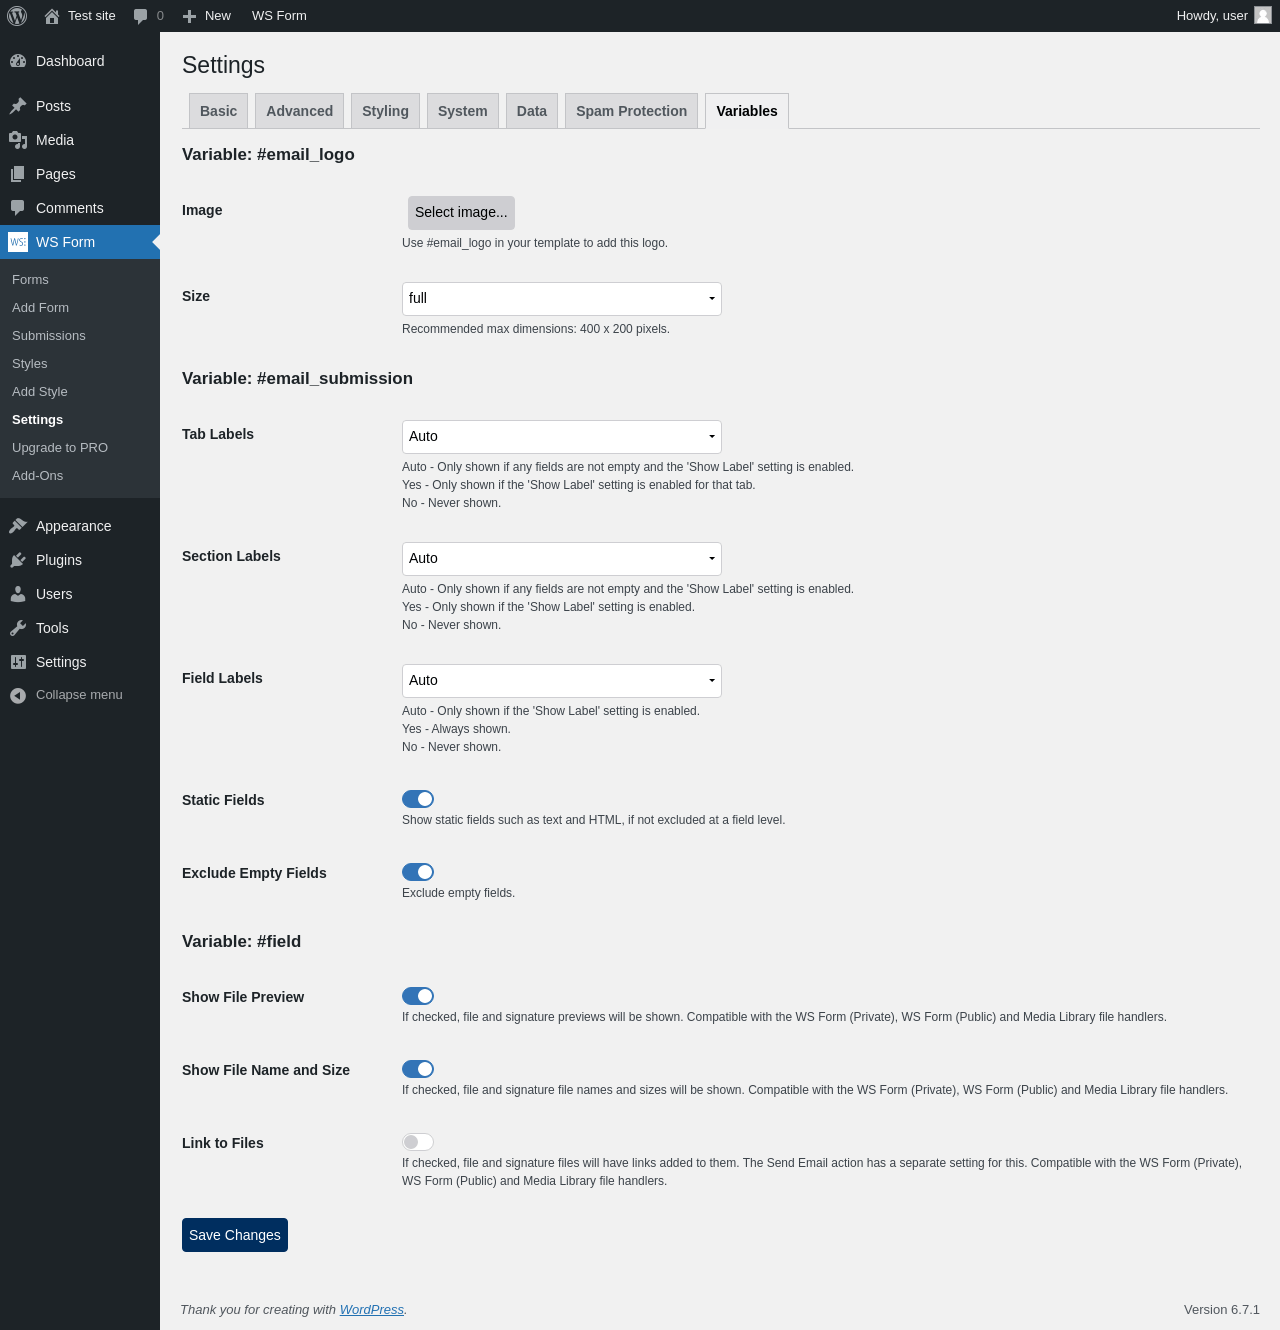Click Test site text in admin bar
This screenshot has height=1330, width=1280.
point(92,16)
